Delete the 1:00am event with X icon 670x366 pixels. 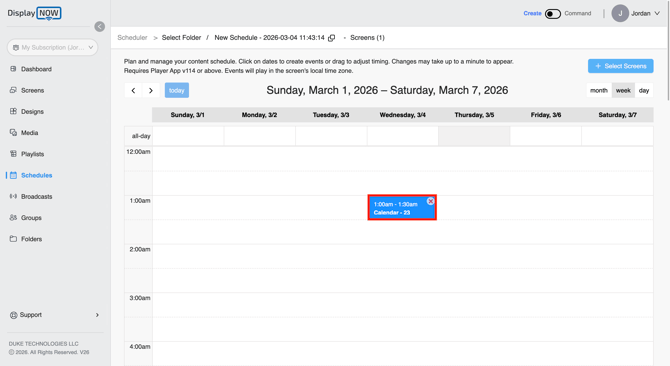pyautogui.click(x=431, y=201)
